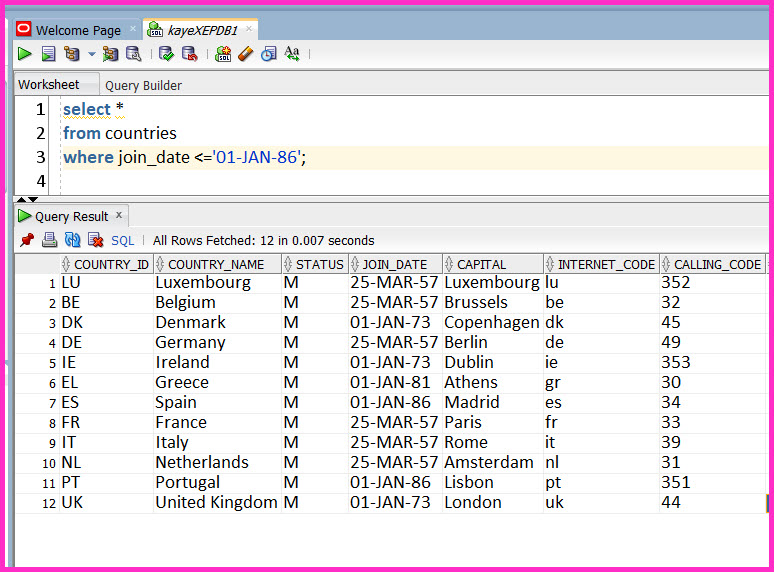Close the kayeXEPDB1 tab
This screenshot has width=774, height=572.
click(249, 29)
